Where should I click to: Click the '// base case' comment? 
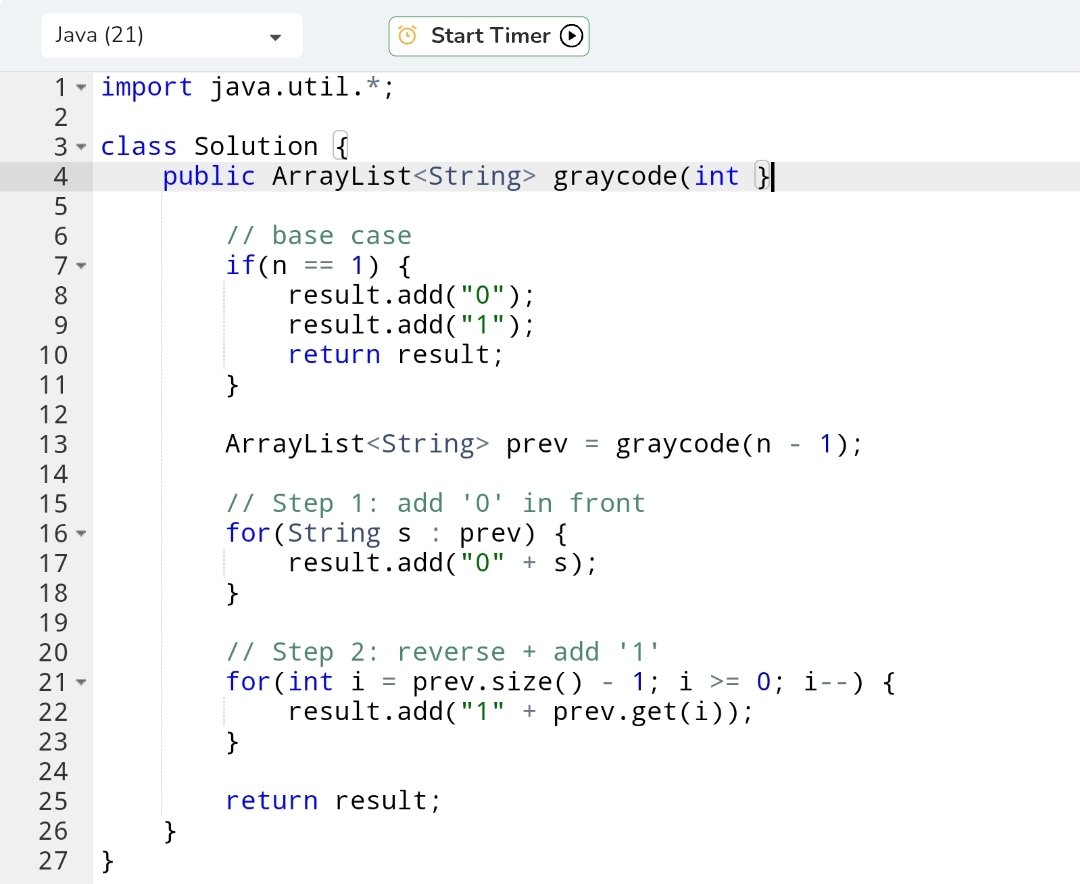tap(318, 236)
